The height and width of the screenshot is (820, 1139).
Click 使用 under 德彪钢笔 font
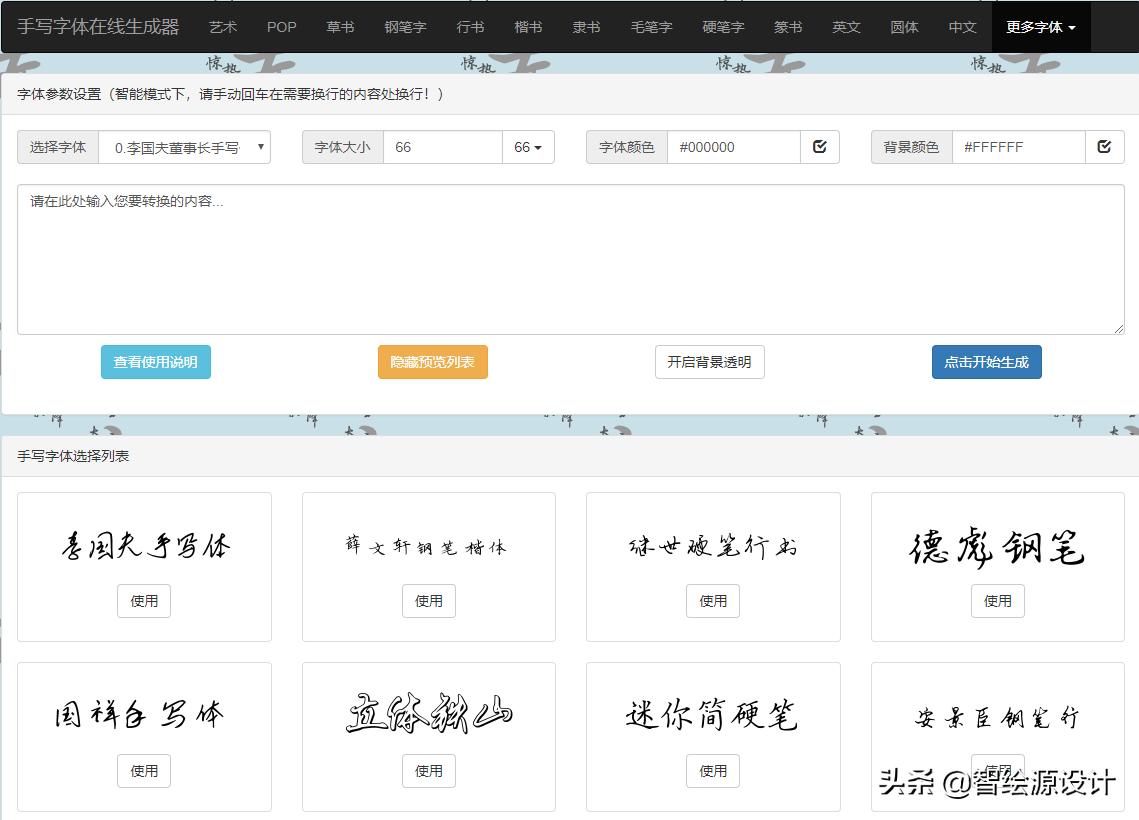[997, 601]
